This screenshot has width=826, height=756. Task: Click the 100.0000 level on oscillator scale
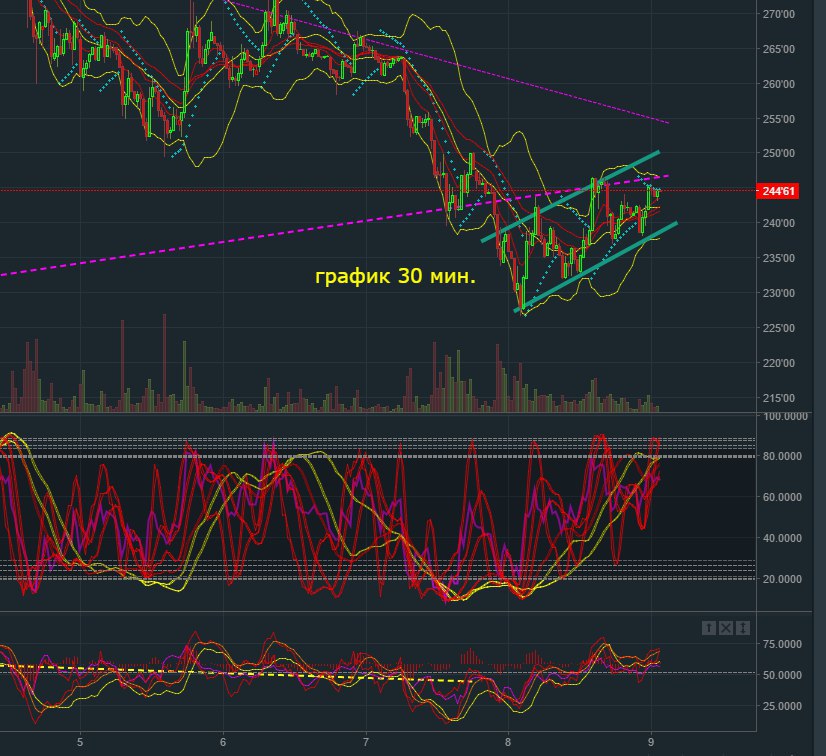coord(785,416)
